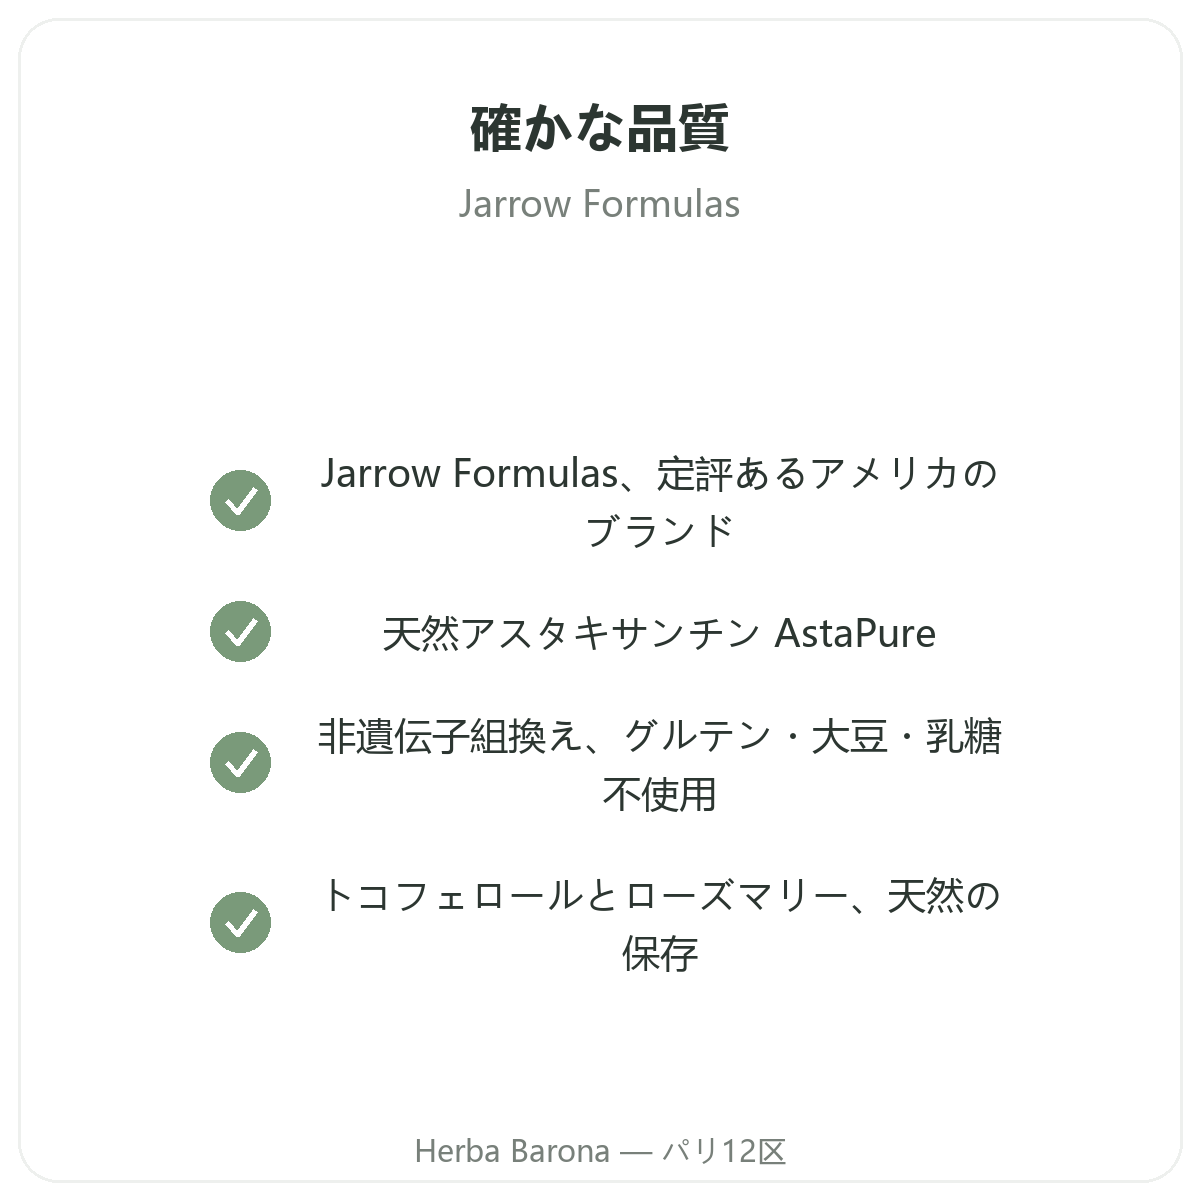Click the gray Jarrow Formulas subtitle under the heading

(x=599, y=204)
